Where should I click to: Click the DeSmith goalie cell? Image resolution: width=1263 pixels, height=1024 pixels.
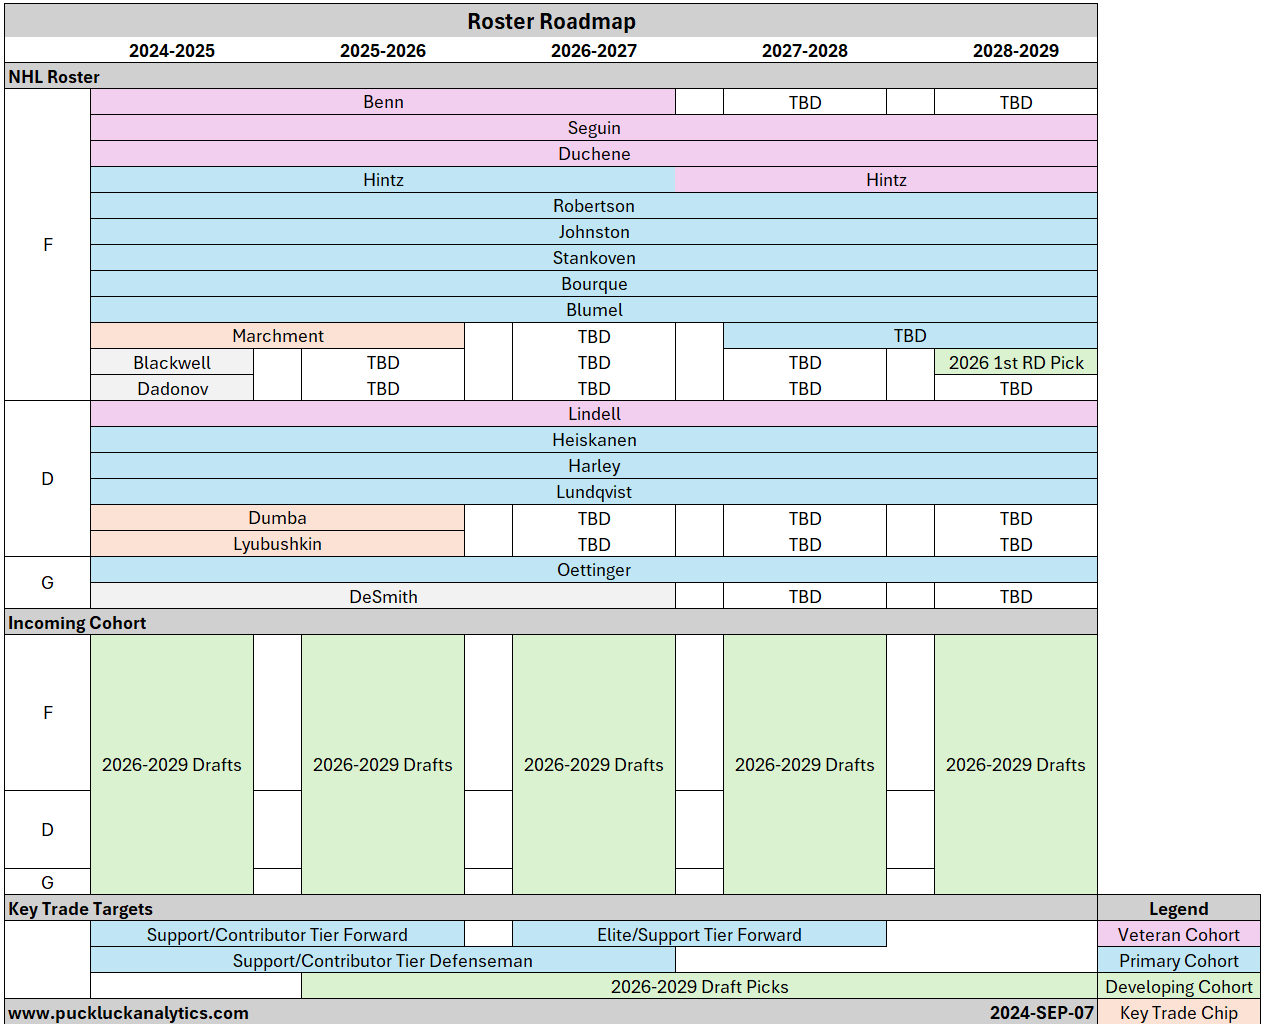click(x=383, y=596)
